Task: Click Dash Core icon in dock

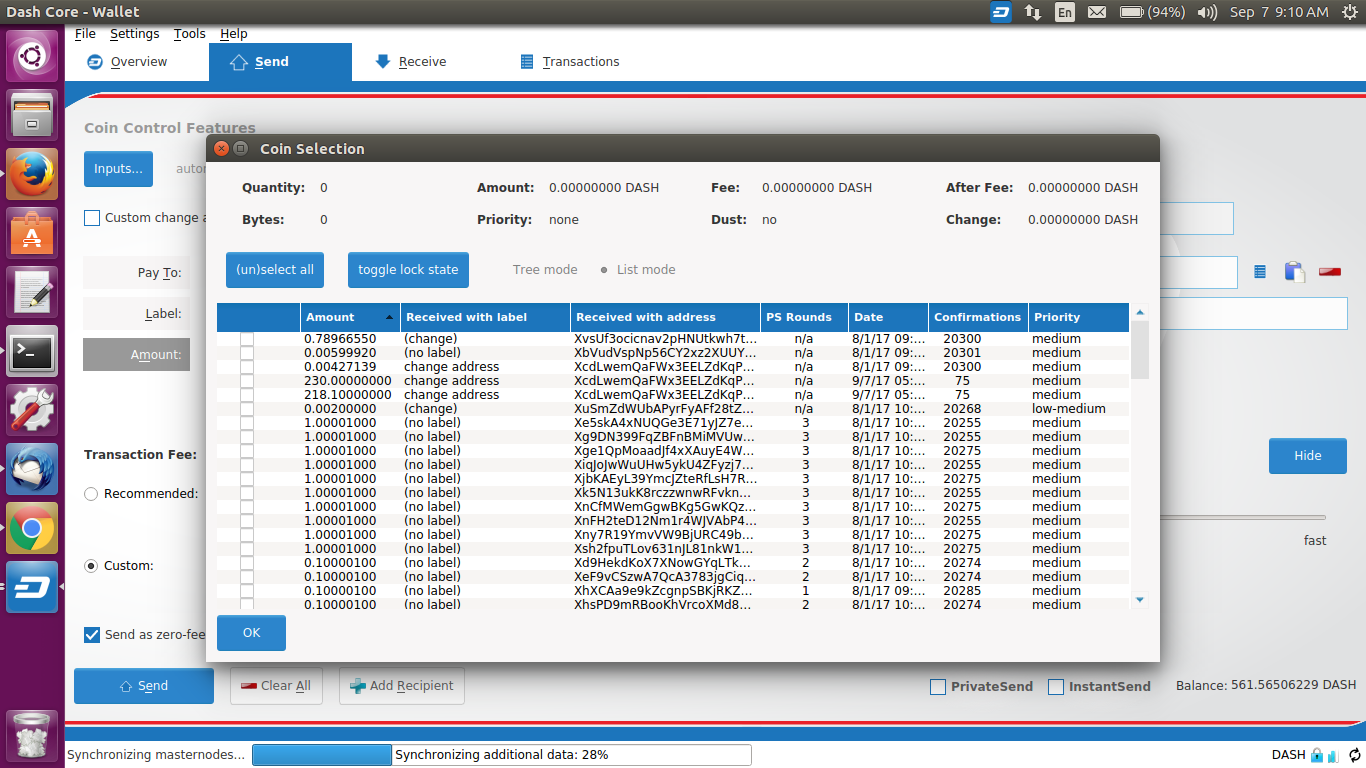Action: [32, 587]
